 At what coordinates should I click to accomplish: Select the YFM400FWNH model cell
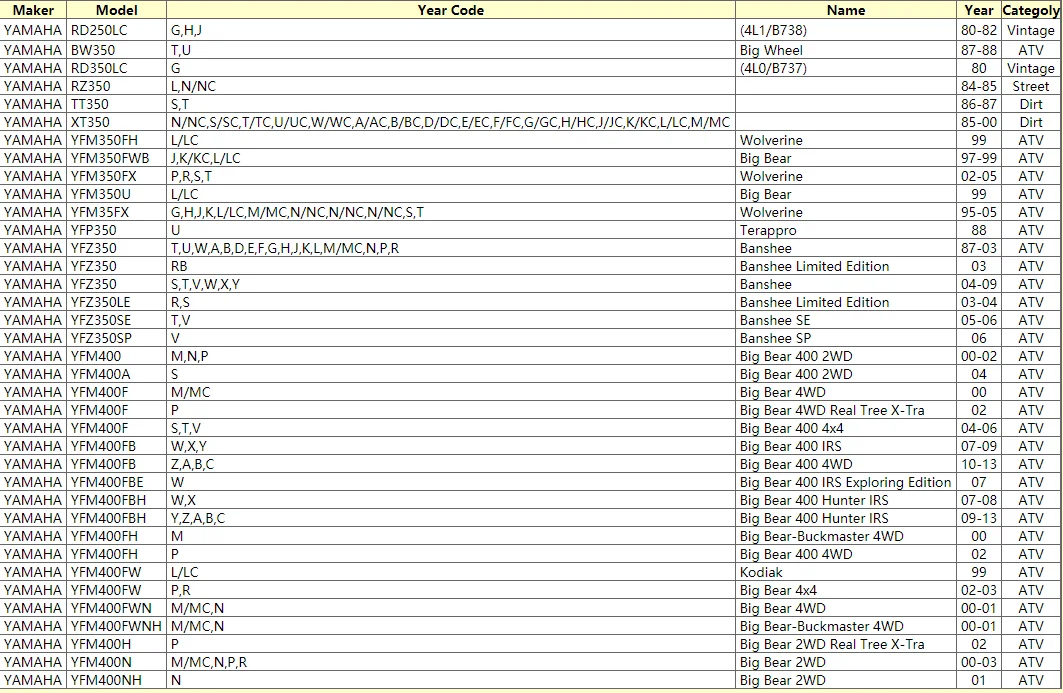pyautogui.click(x=117, y=626)
